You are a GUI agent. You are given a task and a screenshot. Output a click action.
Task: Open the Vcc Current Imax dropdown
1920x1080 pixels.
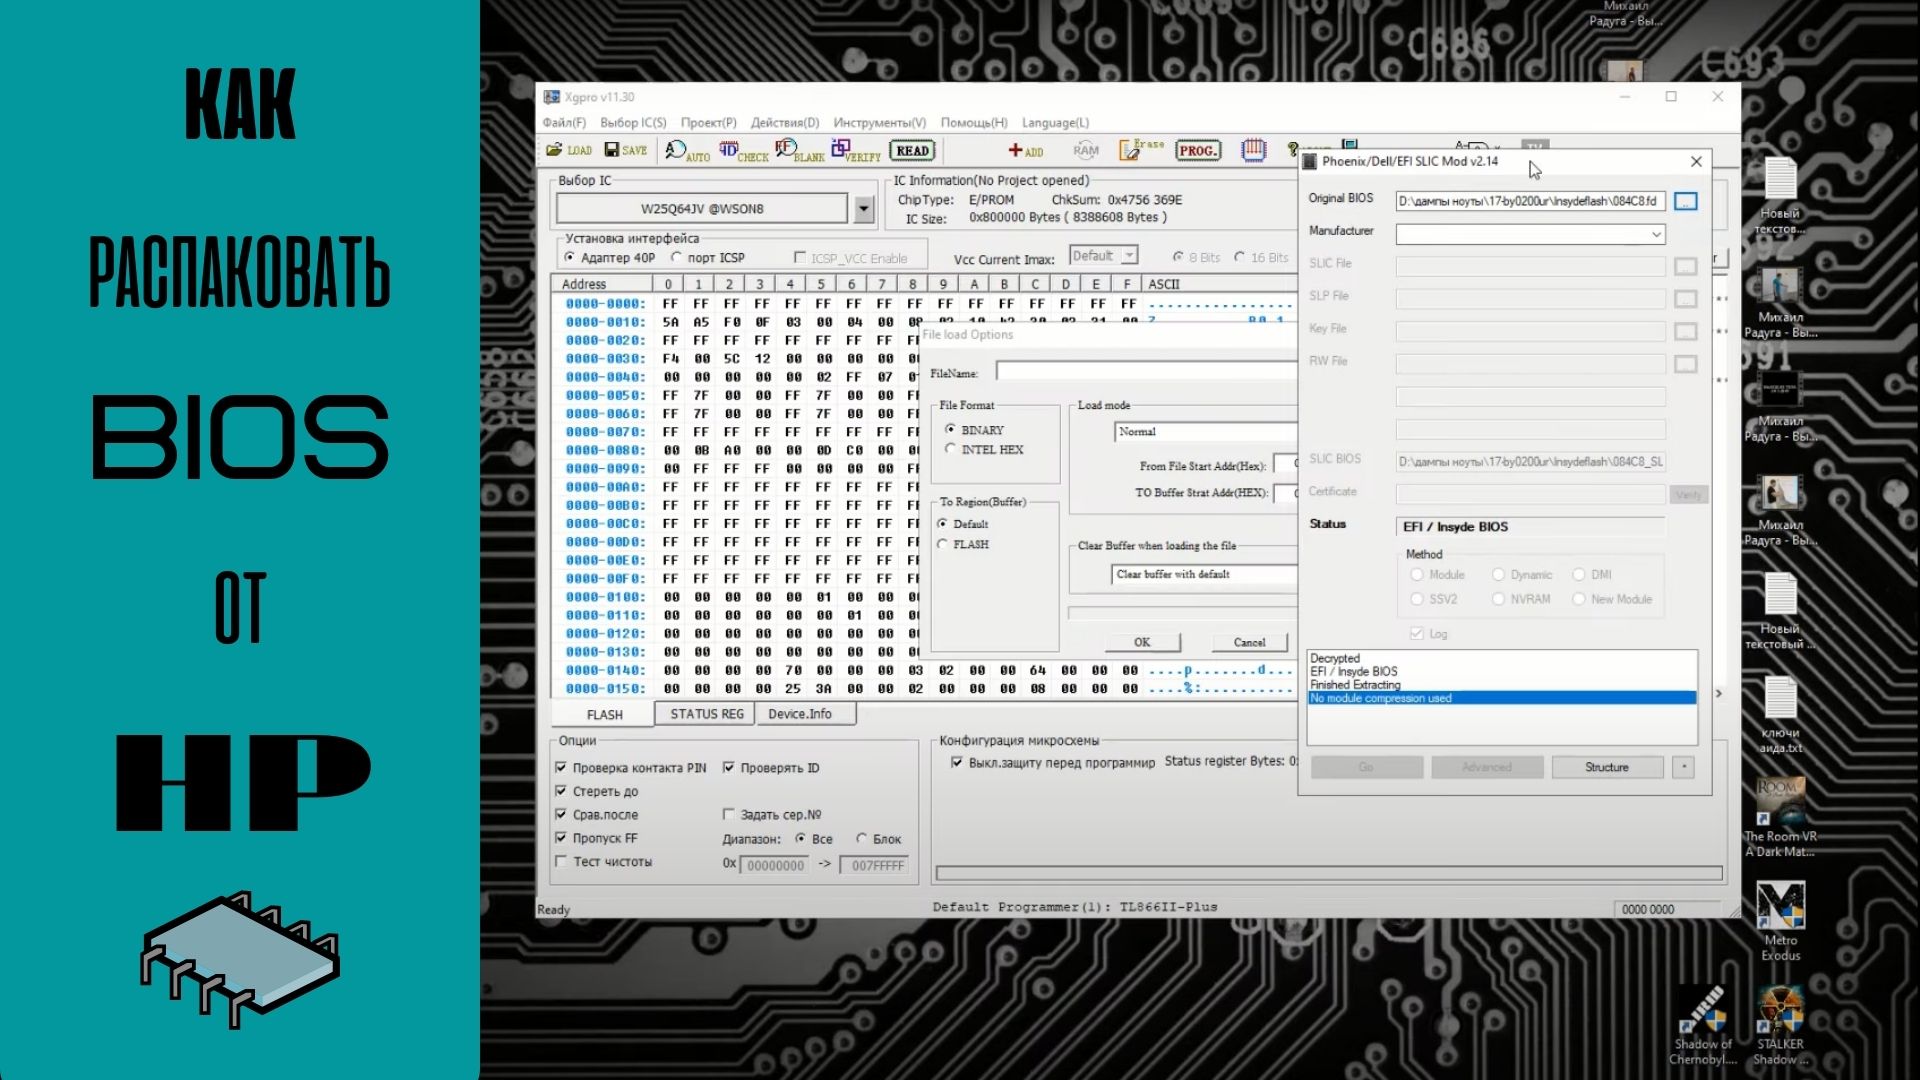(1129, 256)
